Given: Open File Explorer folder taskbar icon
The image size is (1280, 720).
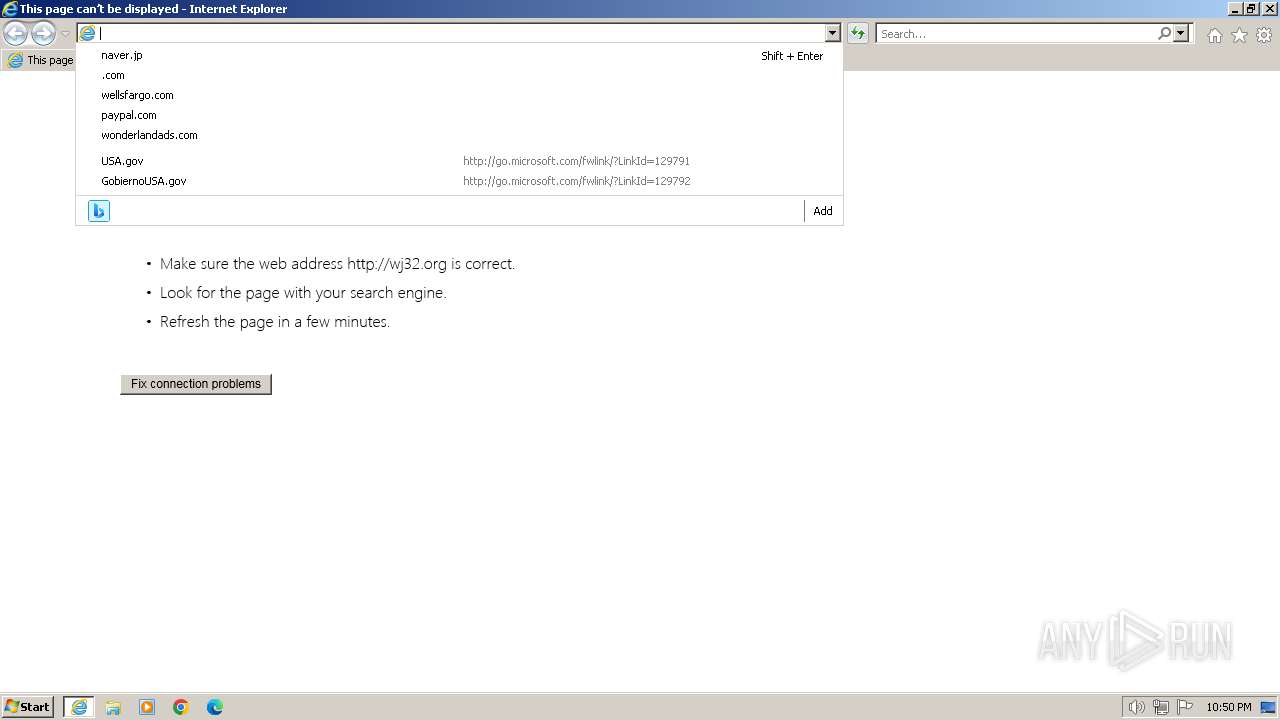Looking at the screenshot, I should 113,707.
